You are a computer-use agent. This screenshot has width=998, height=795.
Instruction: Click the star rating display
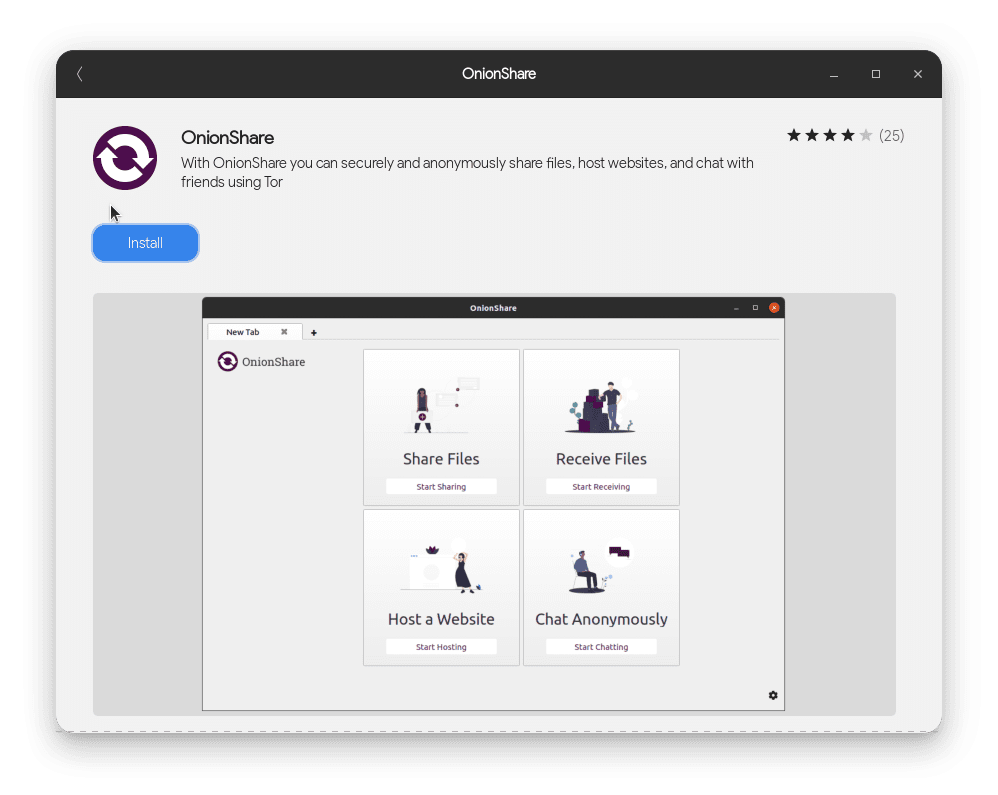829,135
